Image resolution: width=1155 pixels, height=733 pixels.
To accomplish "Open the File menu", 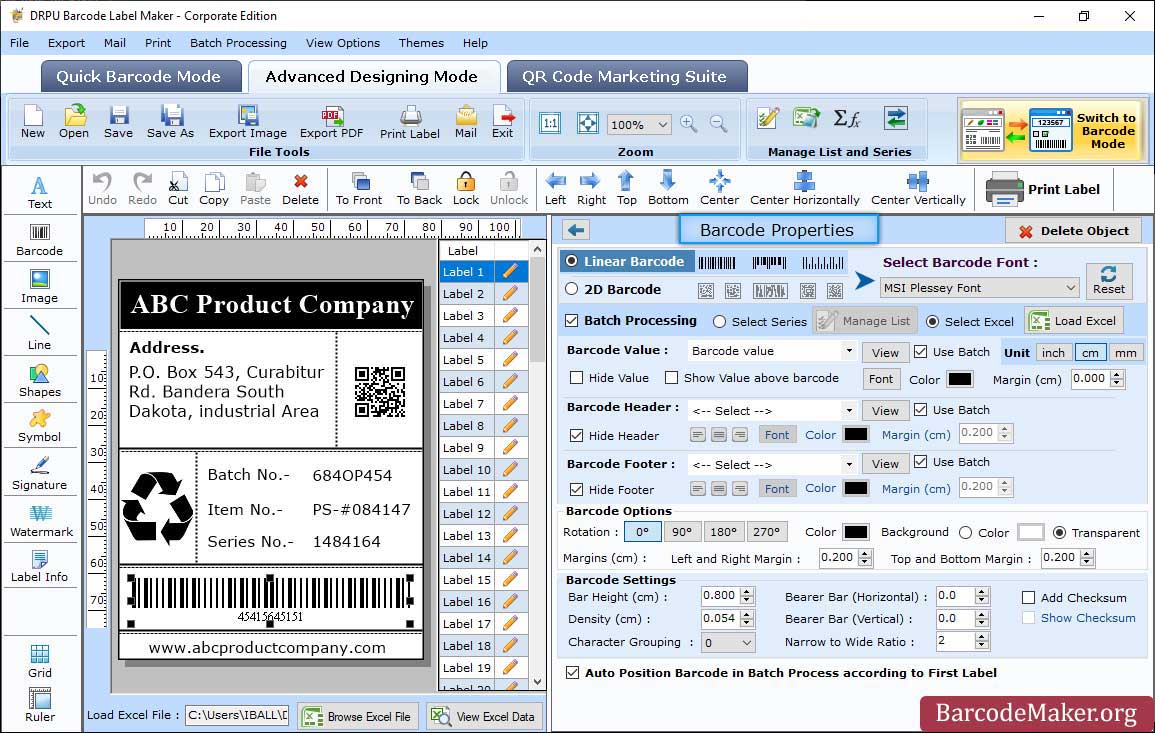I will click(x=20, y=43).
